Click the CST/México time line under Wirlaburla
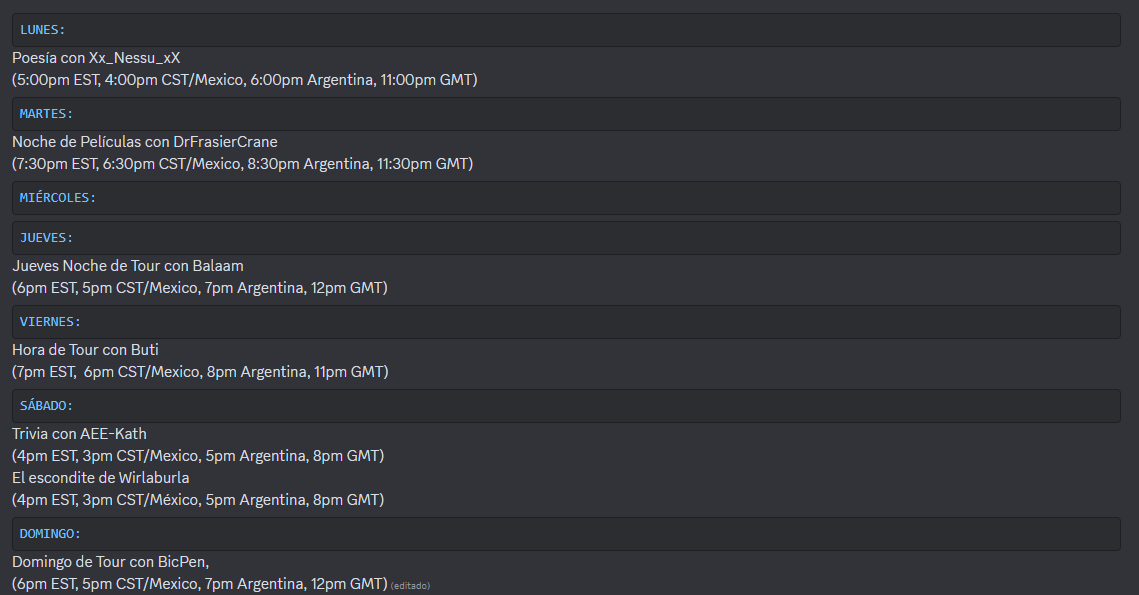This screenshot has height=595, width=1139. pyautogui.click(x=198, y=500)
